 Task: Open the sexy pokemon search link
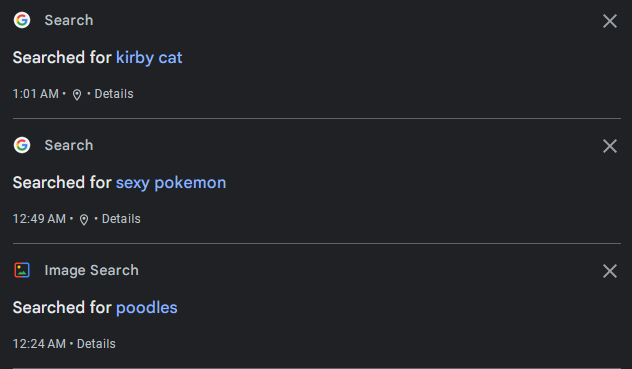pyautogui.click(x=171, y=183)
